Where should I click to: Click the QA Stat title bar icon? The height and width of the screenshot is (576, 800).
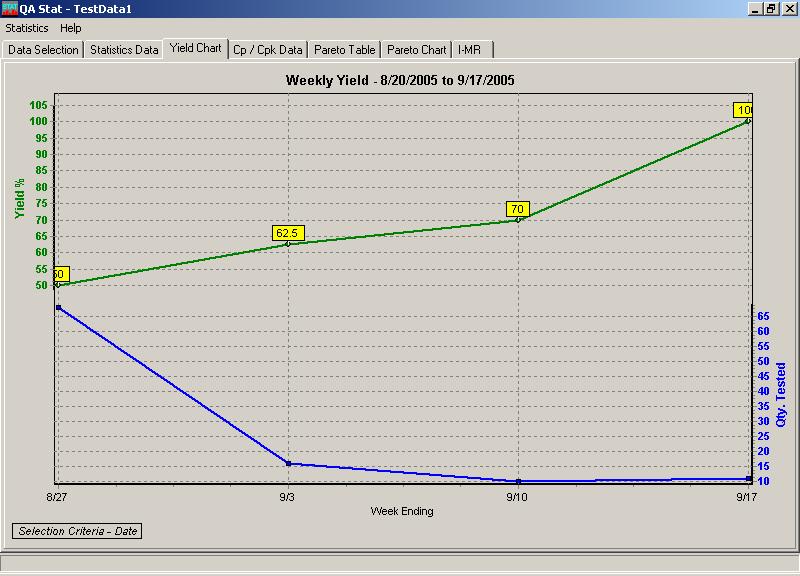point(12,9)
